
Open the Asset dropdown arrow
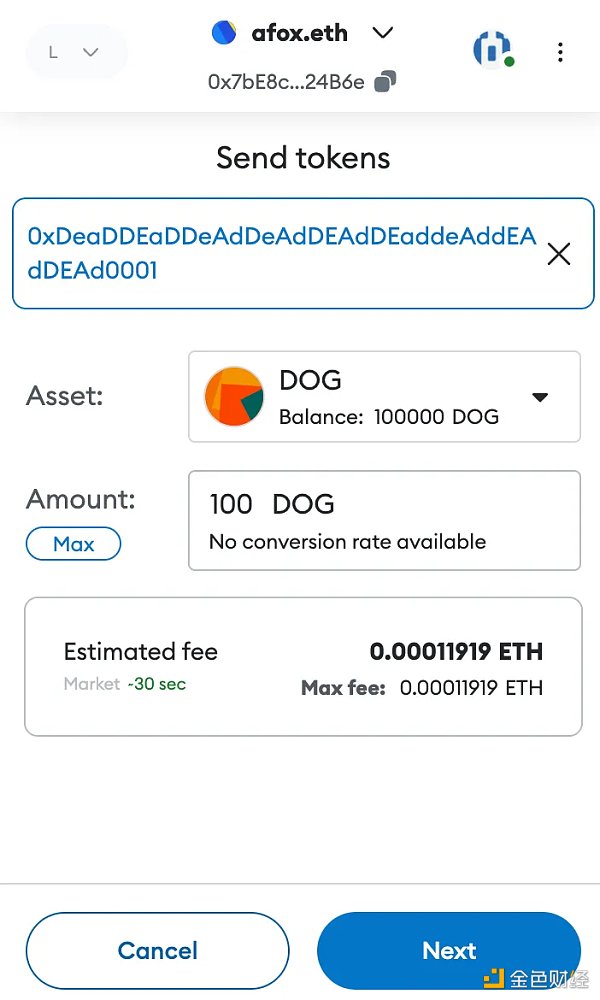pos(540,397)
